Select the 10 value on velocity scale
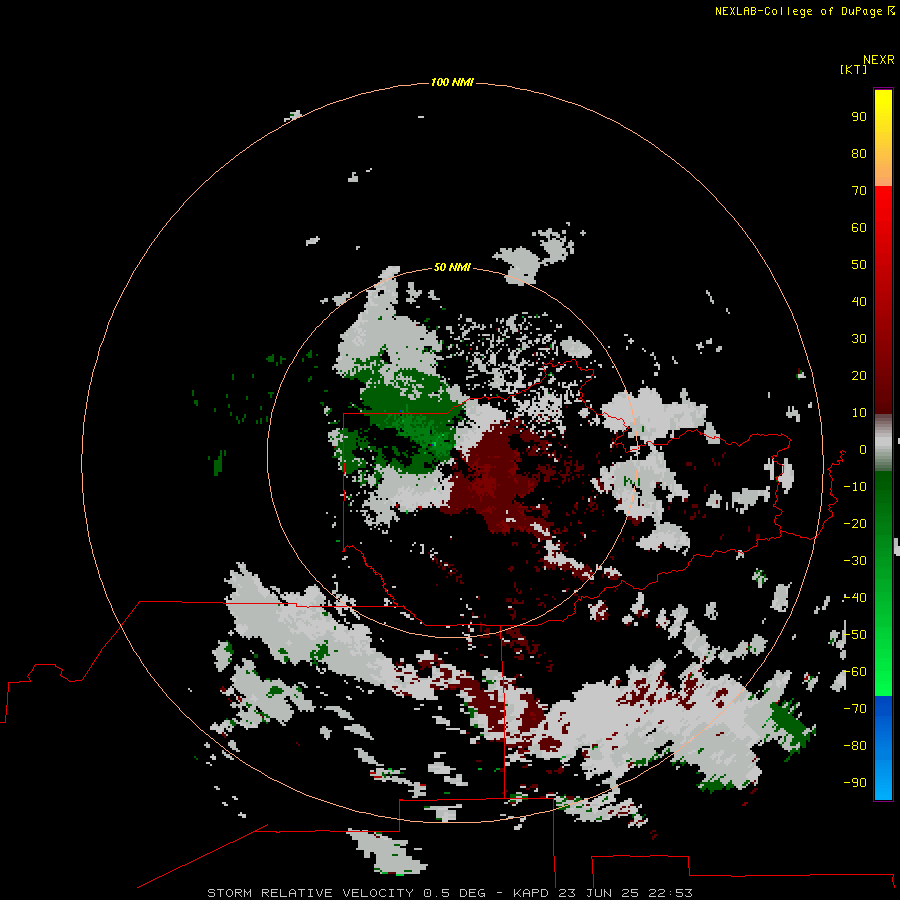 [859, 413]
